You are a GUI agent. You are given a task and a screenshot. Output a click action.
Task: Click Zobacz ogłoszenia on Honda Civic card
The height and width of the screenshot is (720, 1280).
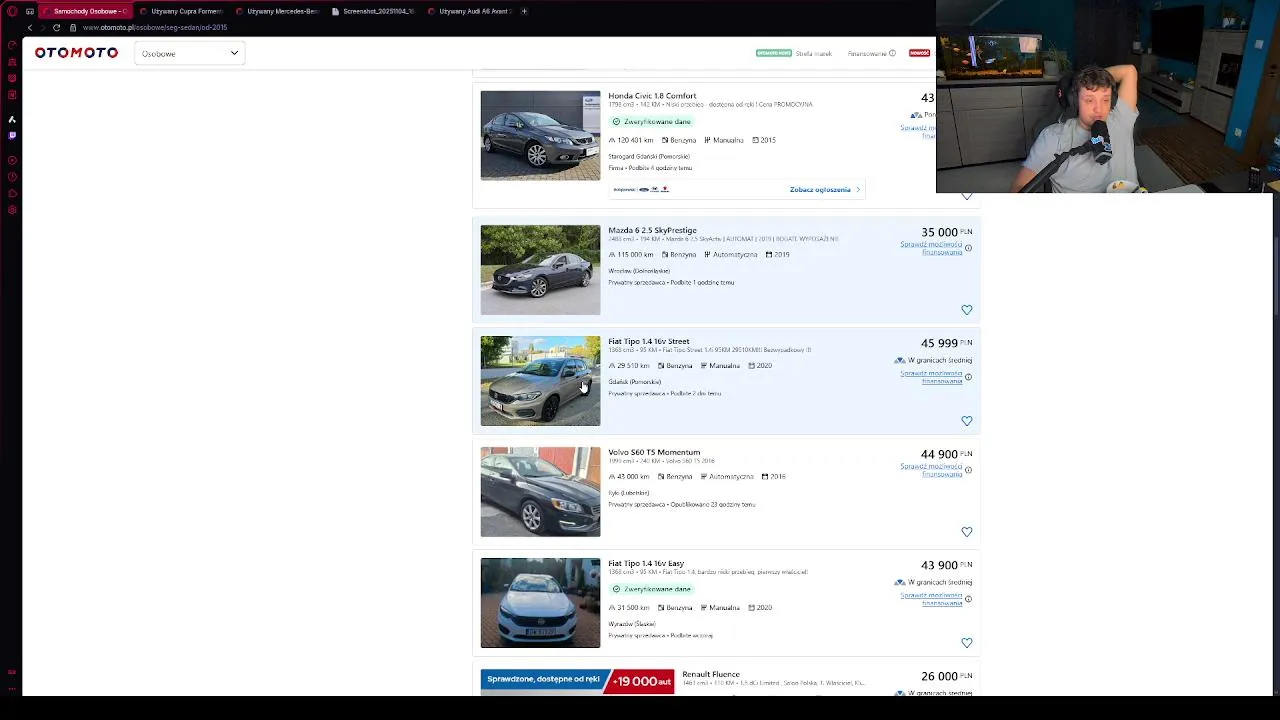(824, 189)
